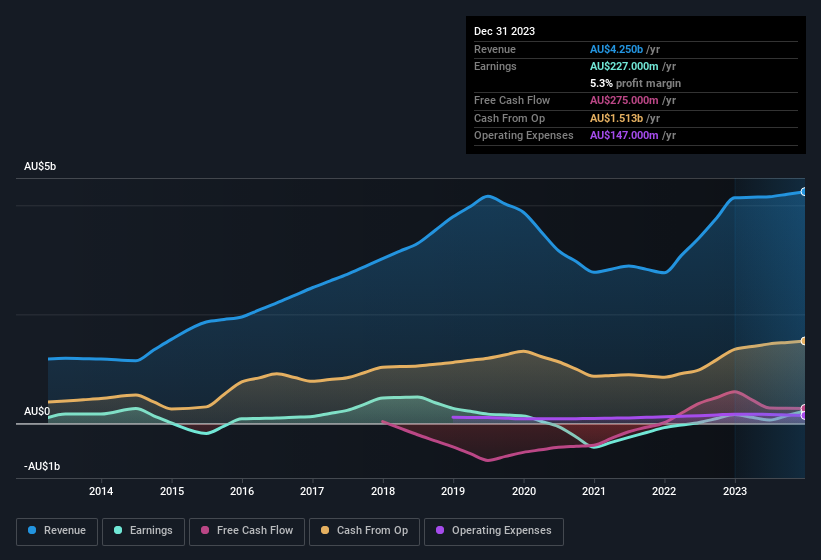
Task: Click the AU$147.000m operating expenses value
Action: (x=624, y=136)
